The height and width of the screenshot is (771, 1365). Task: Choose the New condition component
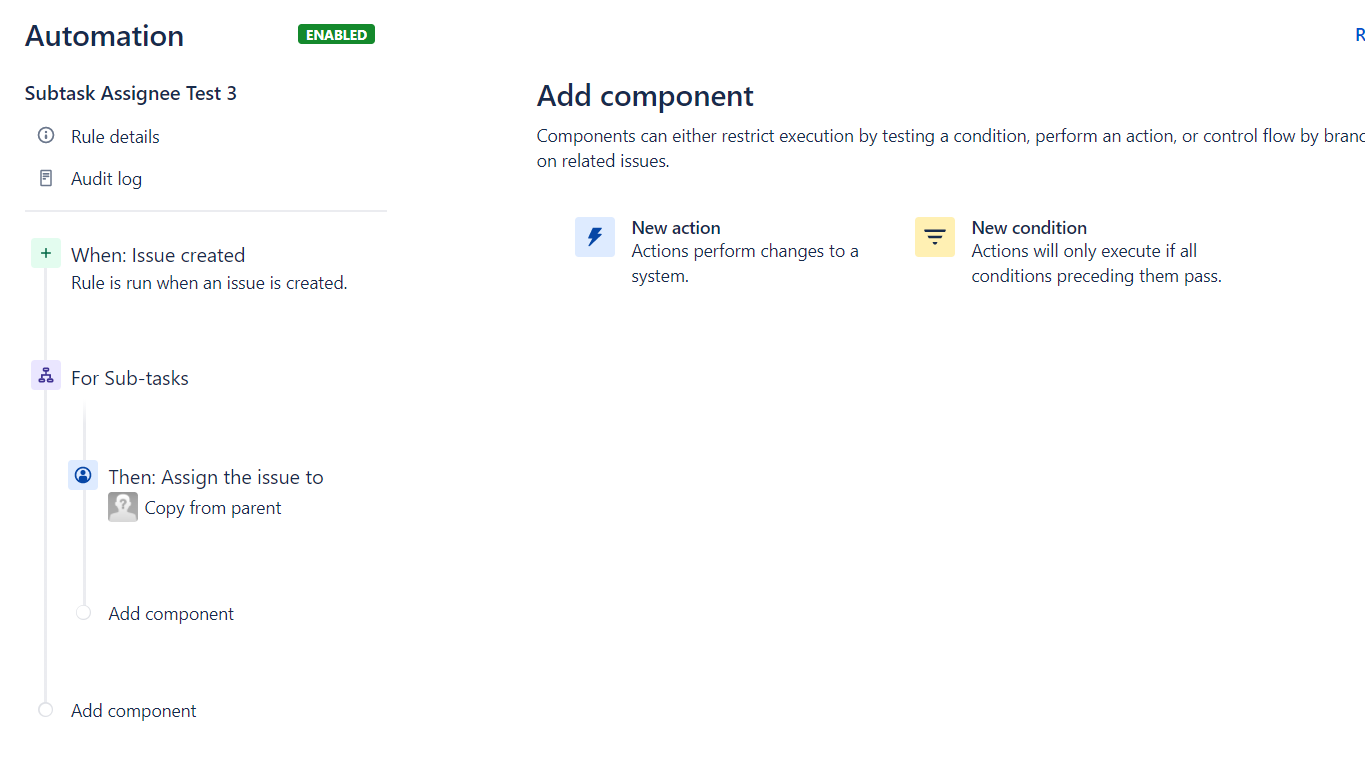click(1029, 228)
